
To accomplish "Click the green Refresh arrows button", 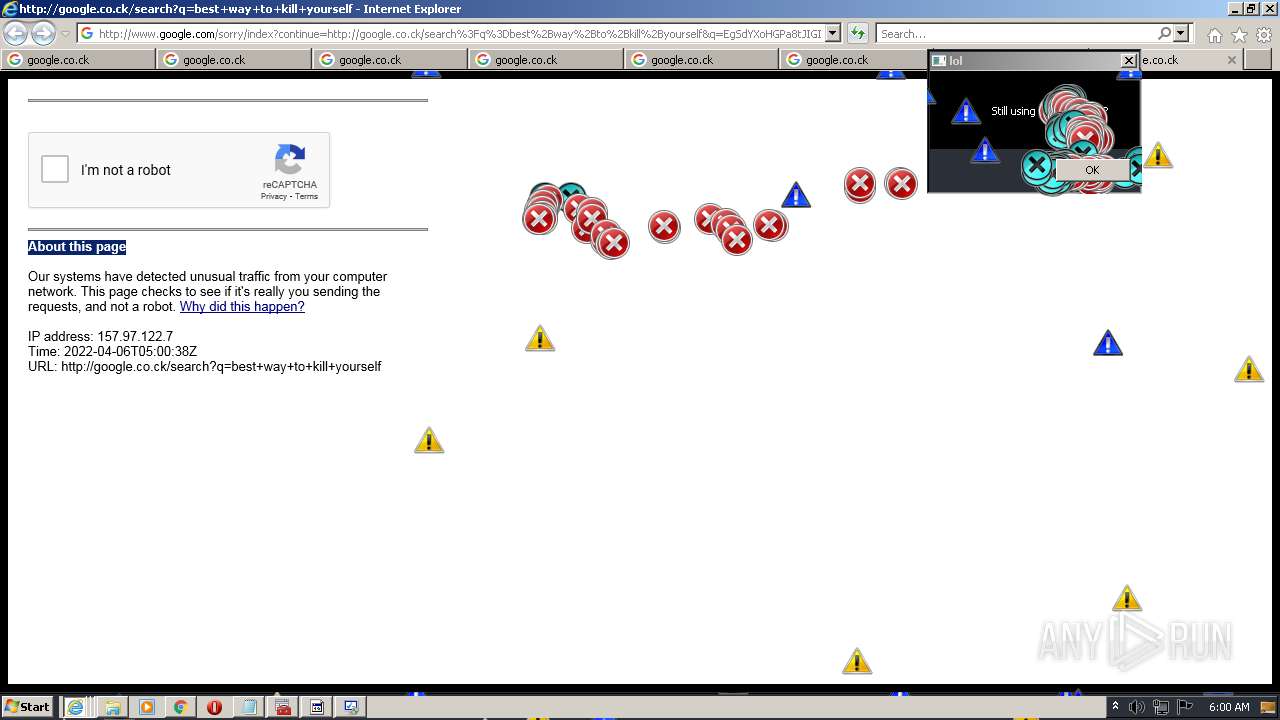I will pyautogui.click(x=857, y=34).
